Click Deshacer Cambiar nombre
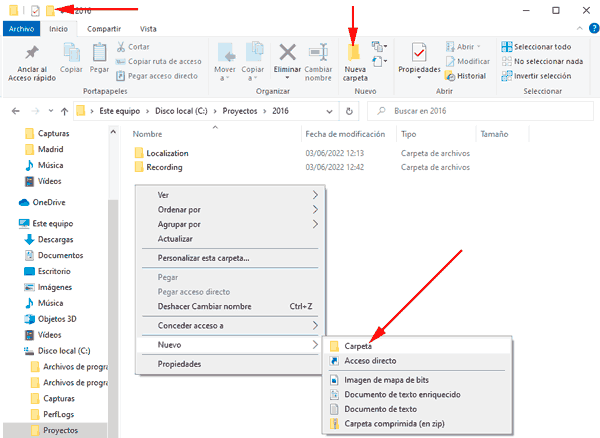Viewport: 600px width, 438px height. [x=230, y=306]
